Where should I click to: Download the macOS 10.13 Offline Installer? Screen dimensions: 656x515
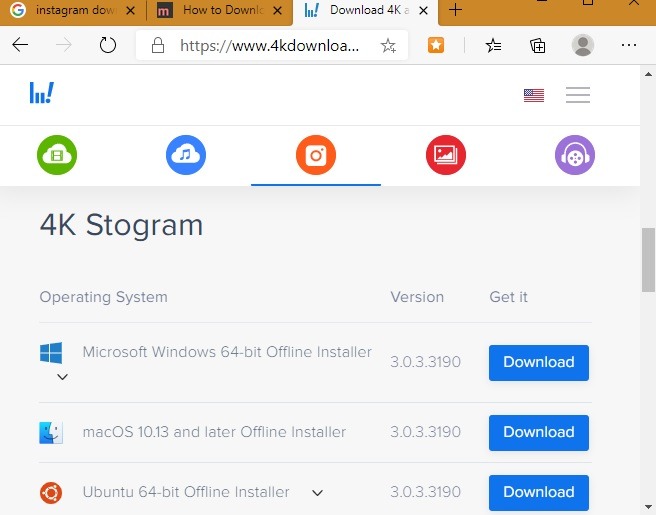(x=539, y=433)
